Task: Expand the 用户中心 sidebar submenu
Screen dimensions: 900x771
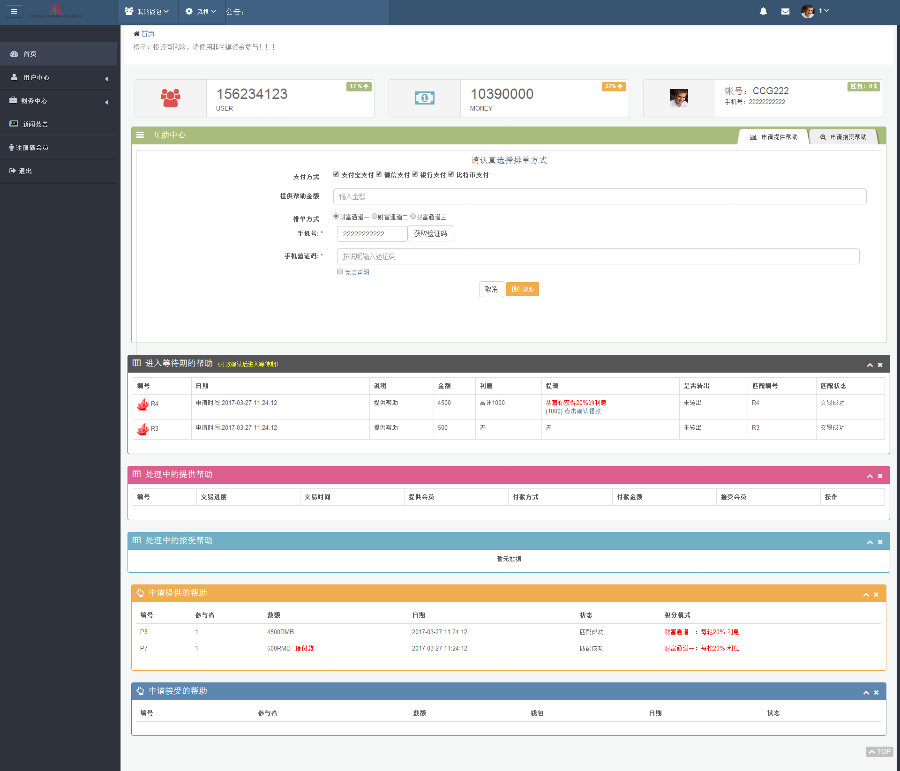Action: tap(58, 77)
